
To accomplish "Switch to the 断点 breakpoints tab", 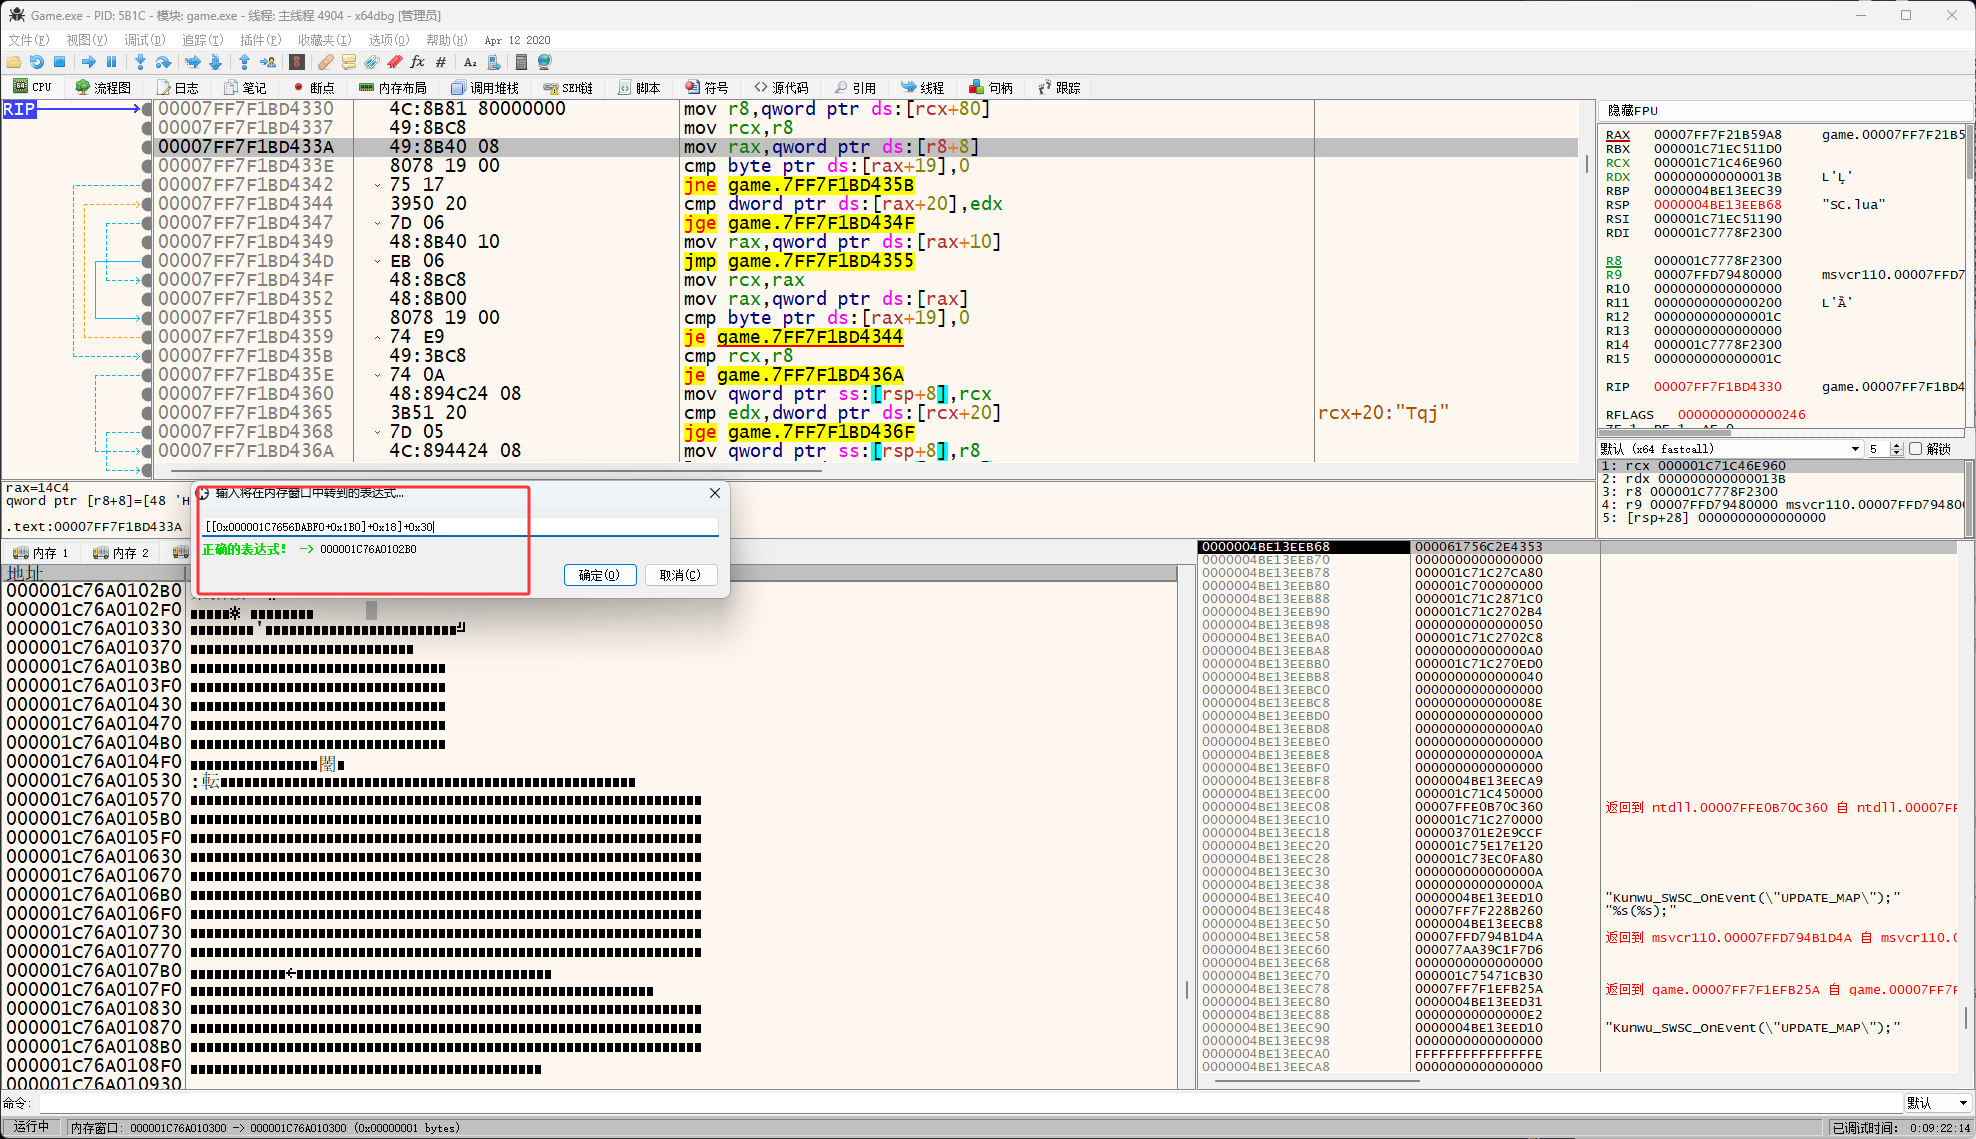I will click(314, 88).
